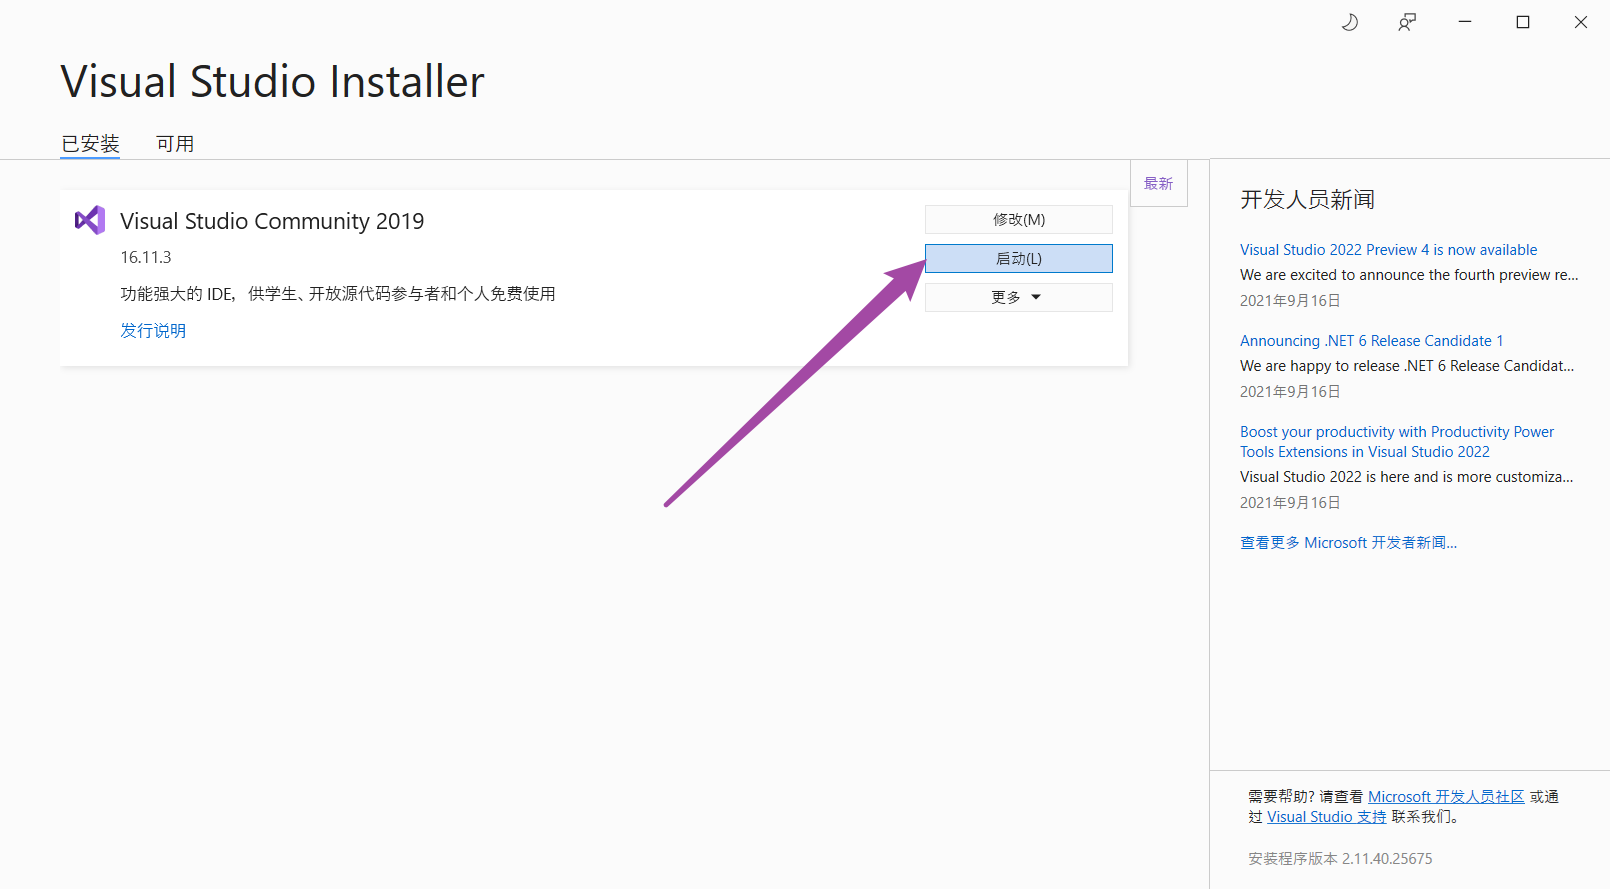
Task: Click the 修改(M) button
Action: [x=1018, y=219]
